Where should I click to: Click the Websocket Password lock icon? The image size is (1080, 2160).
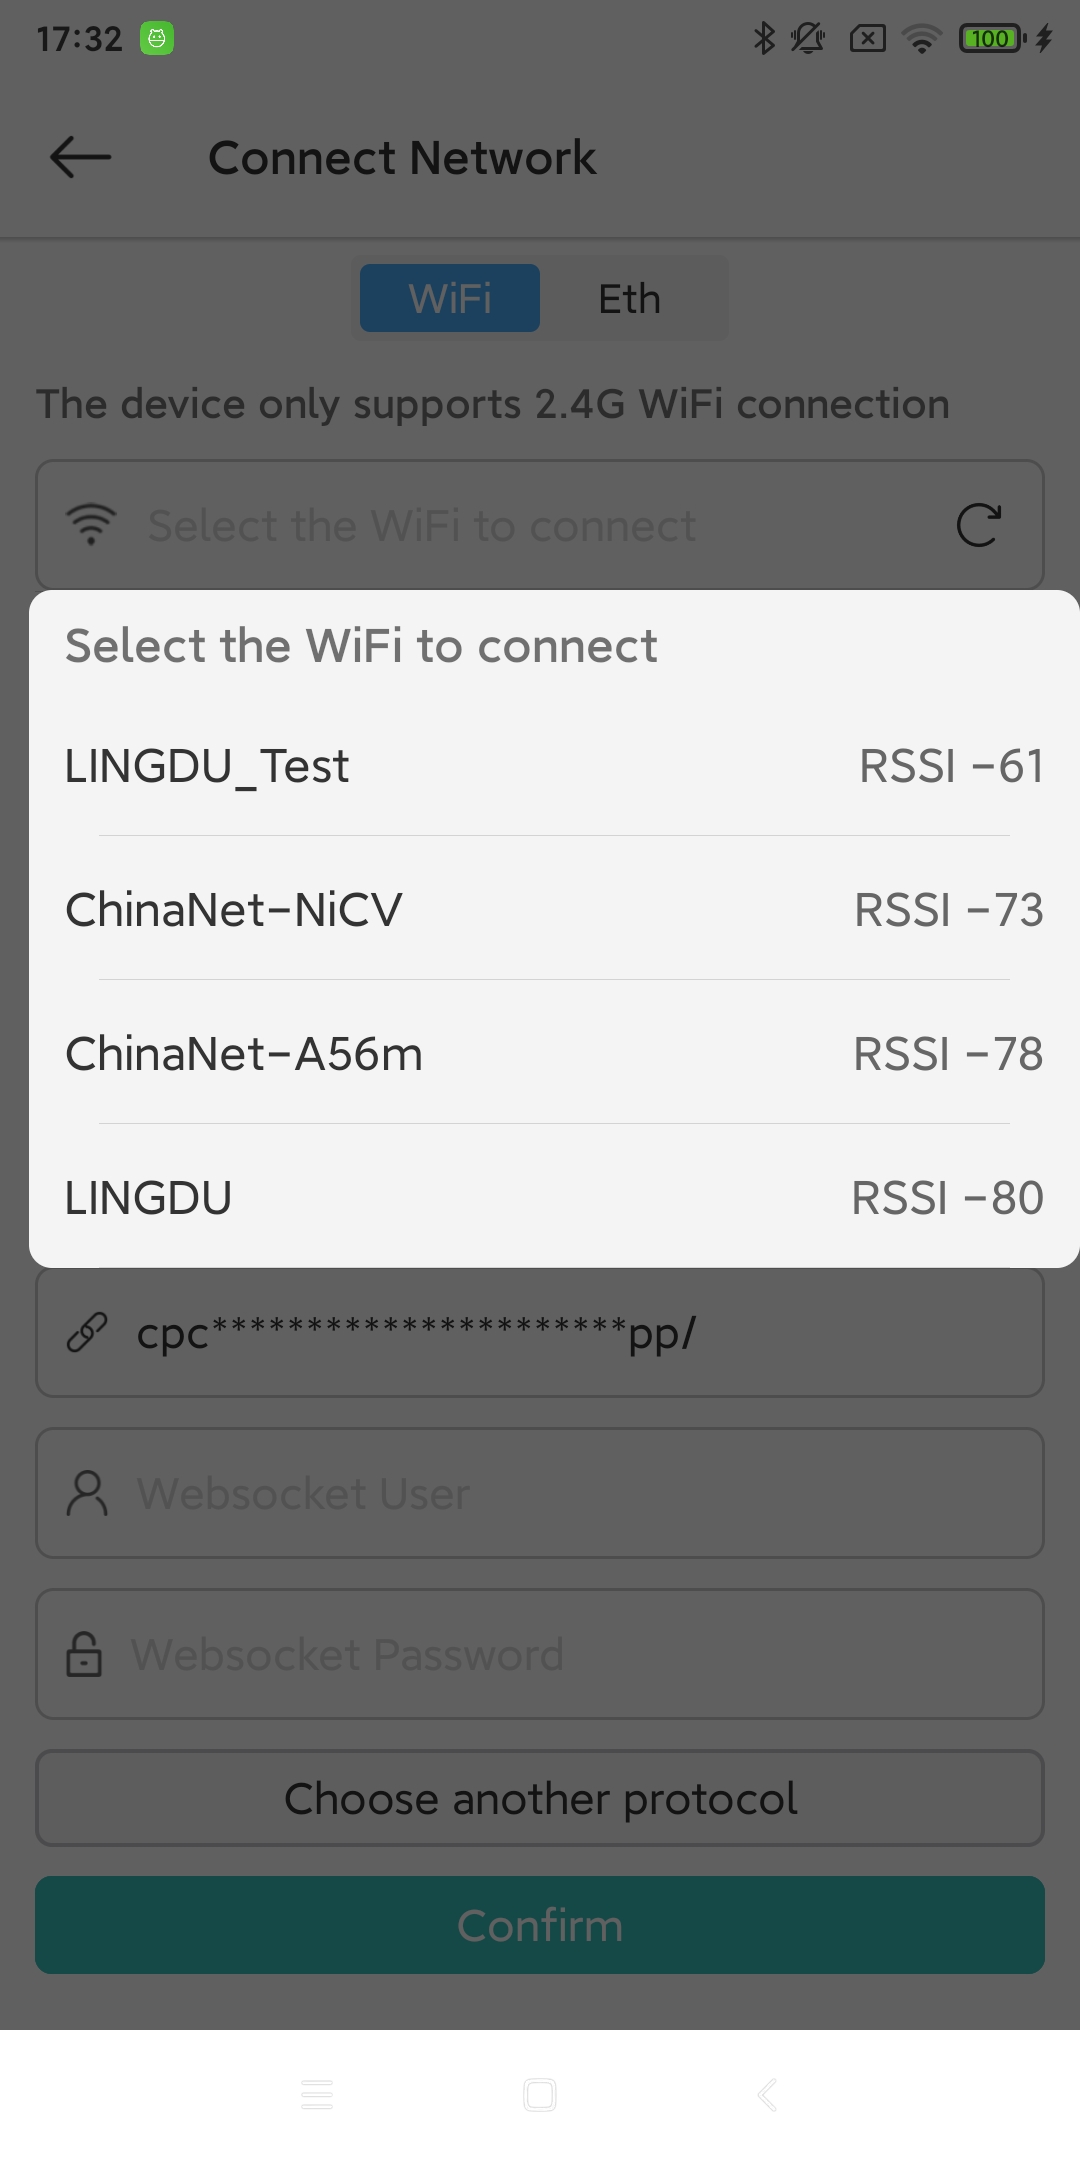coord(84,1654)
